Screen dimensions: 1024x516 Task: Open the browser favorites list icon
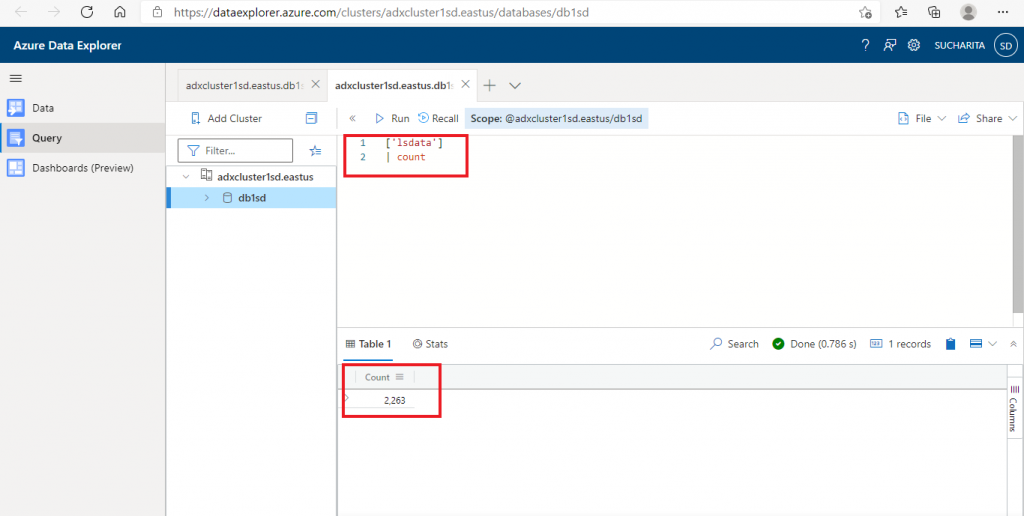click(901, 12)
